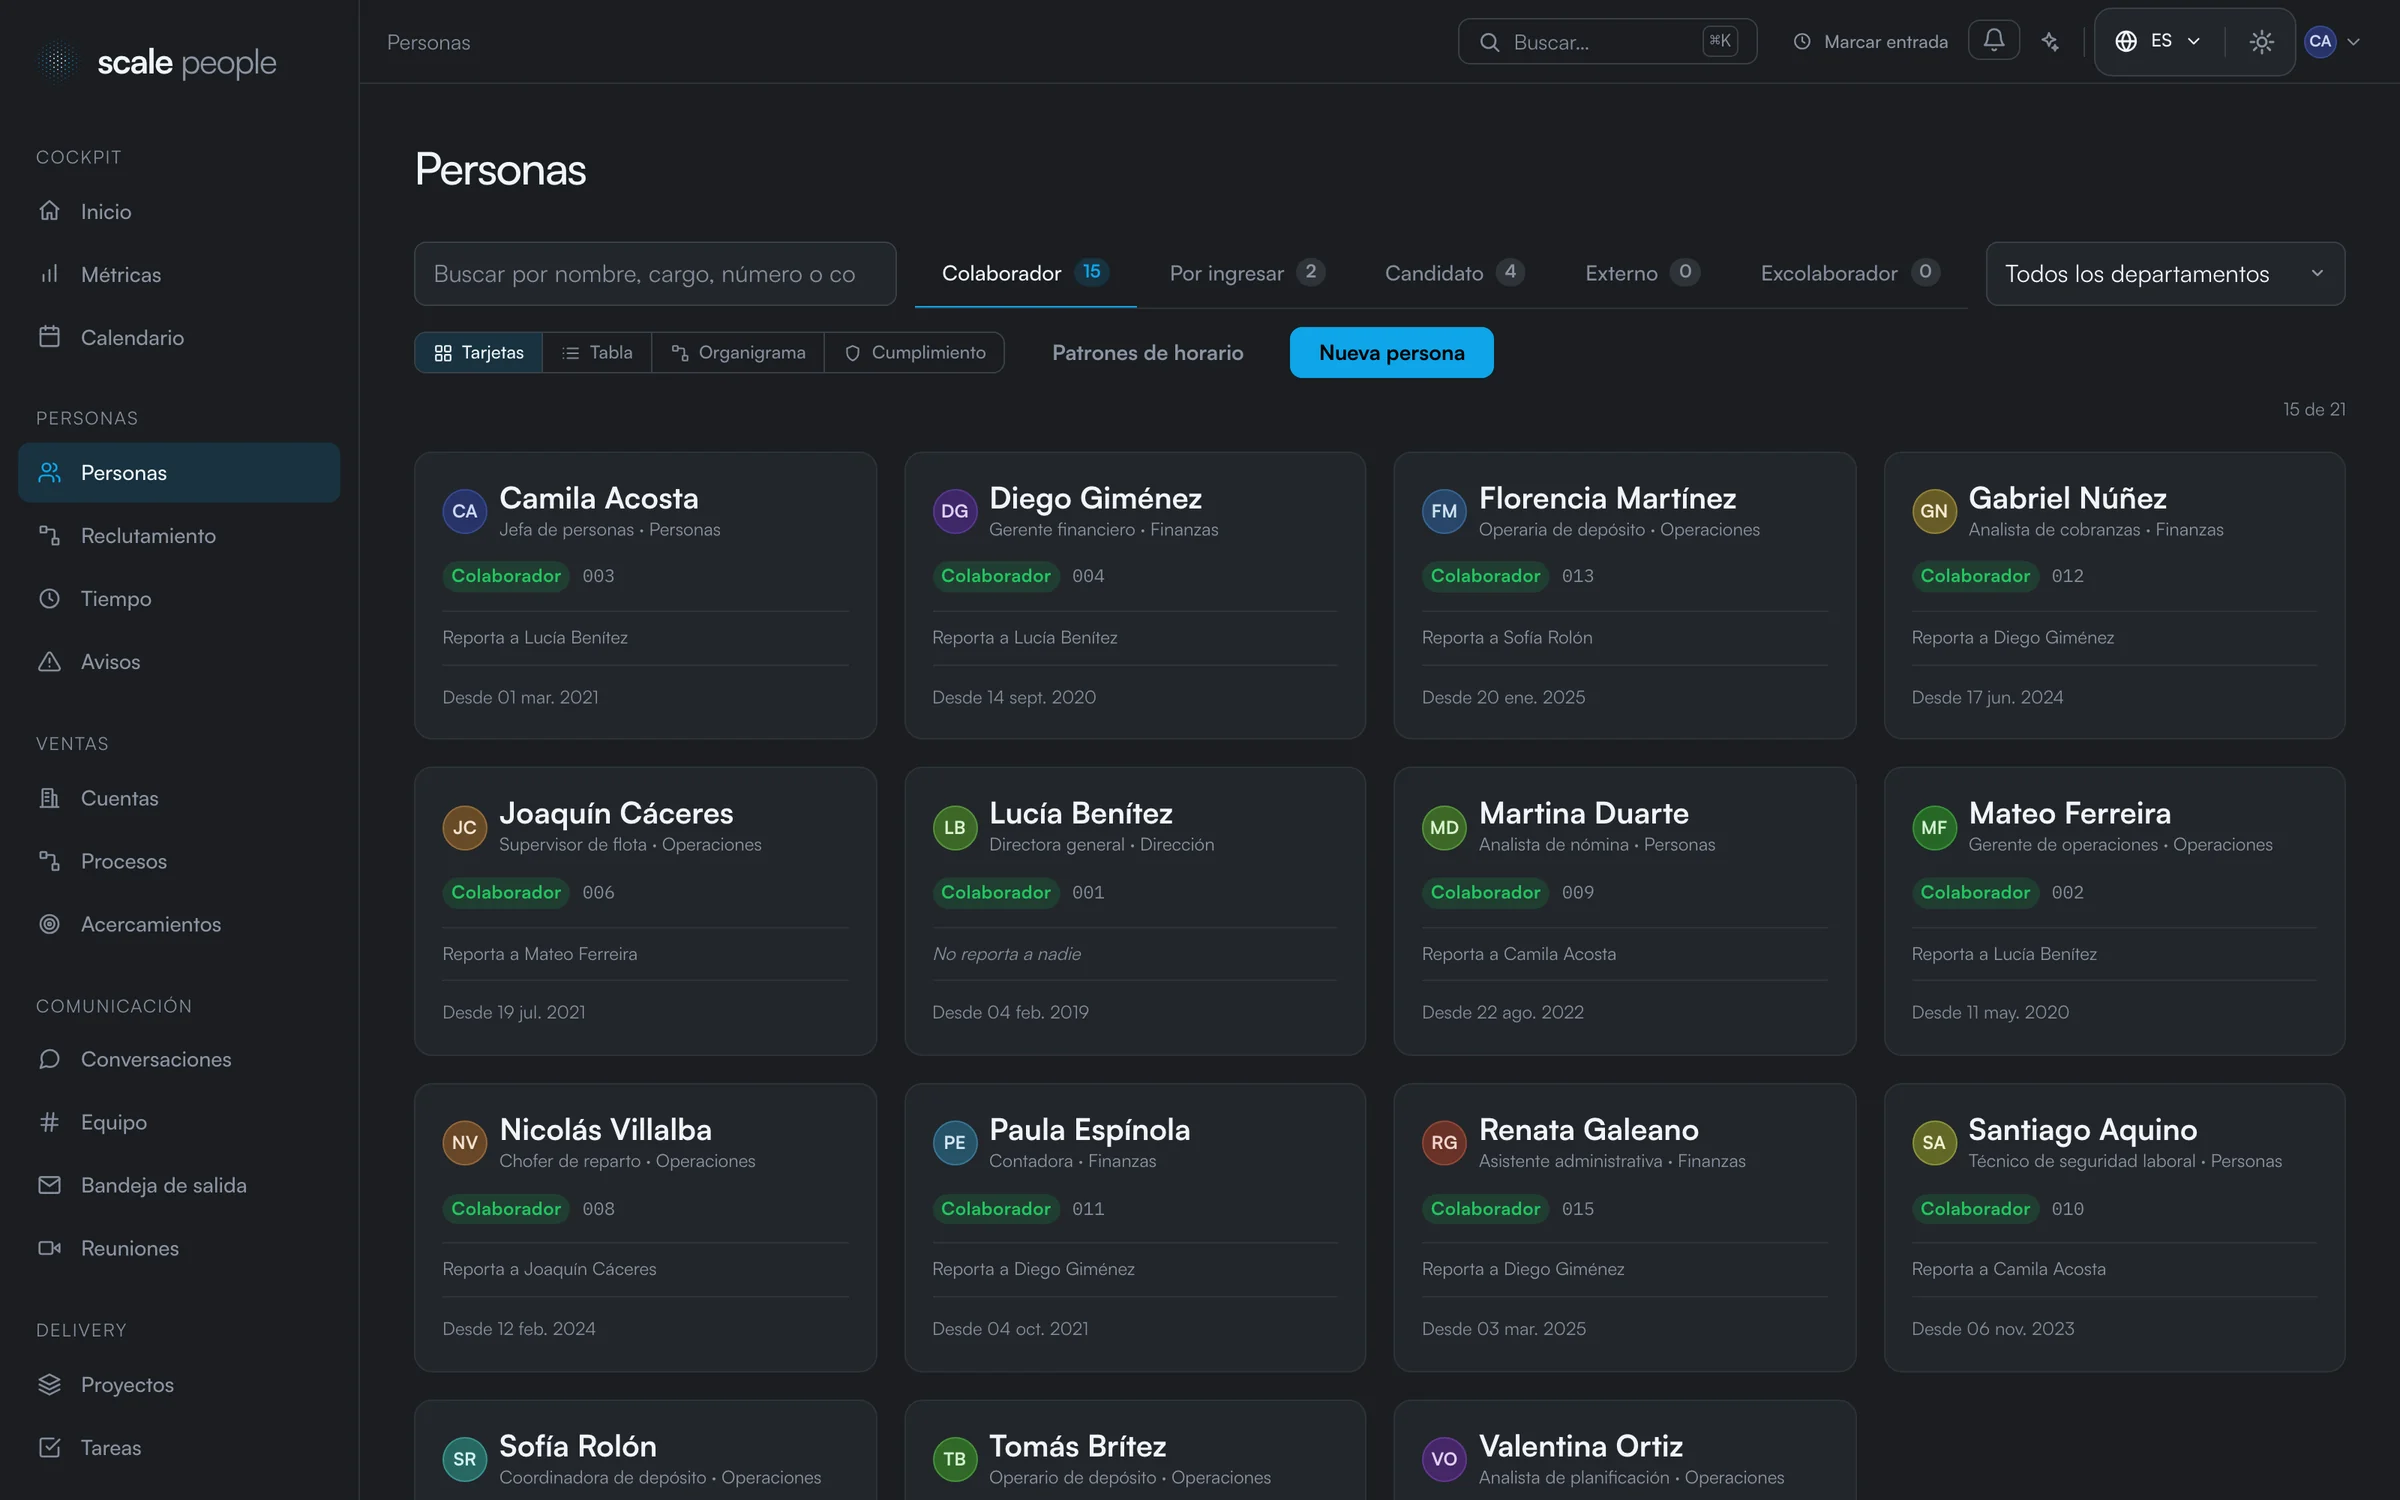The image size is (2400, 1500).
Task: Expand the CA user profile menu
Action: (x=2333, y=41)
